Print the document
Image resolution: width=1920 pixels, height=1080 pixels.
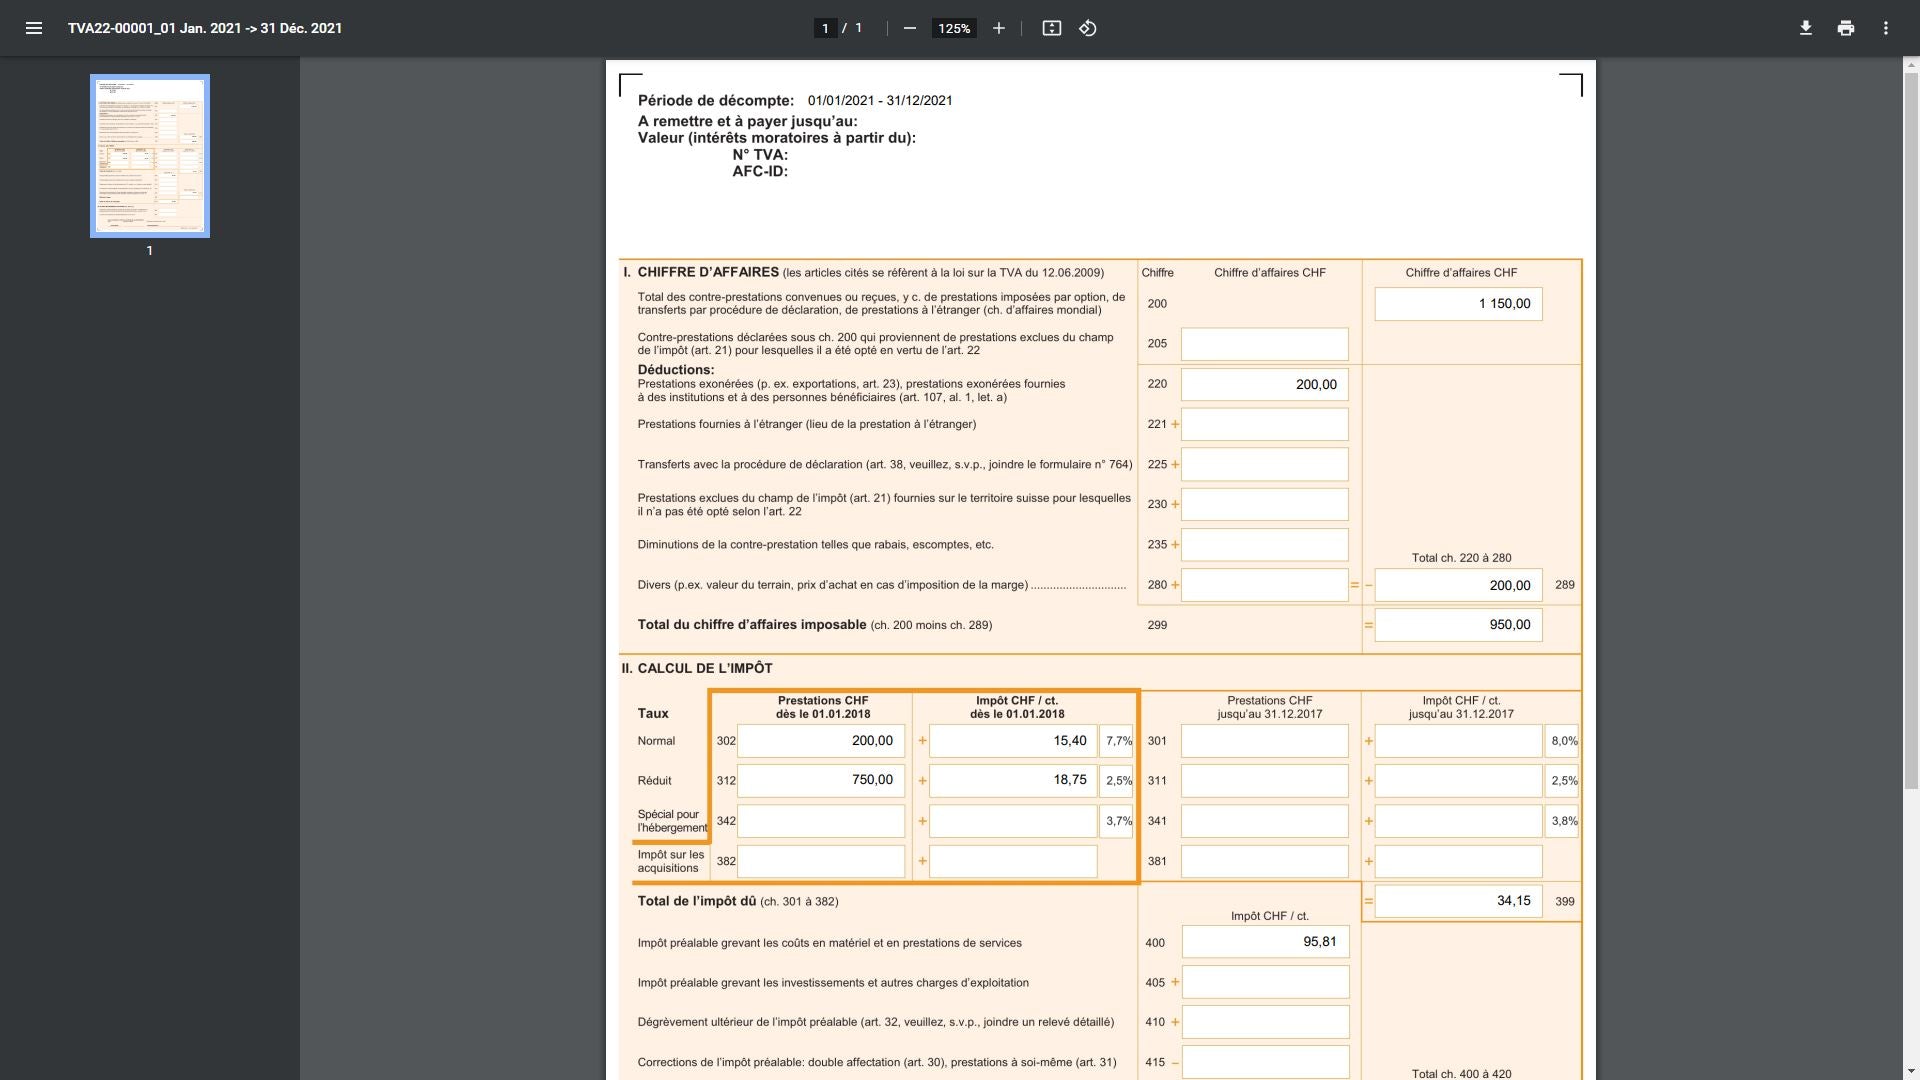tap(1845, 28)
